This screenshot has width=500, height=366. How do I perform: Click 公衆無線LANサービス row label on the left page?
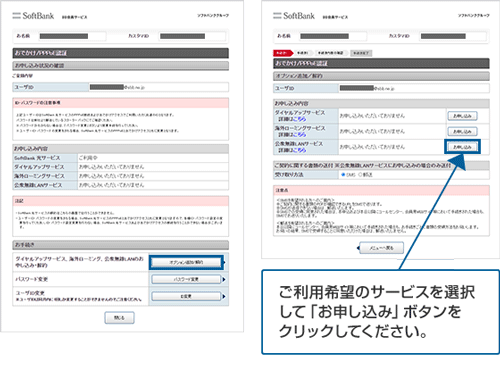coord(38,185)
